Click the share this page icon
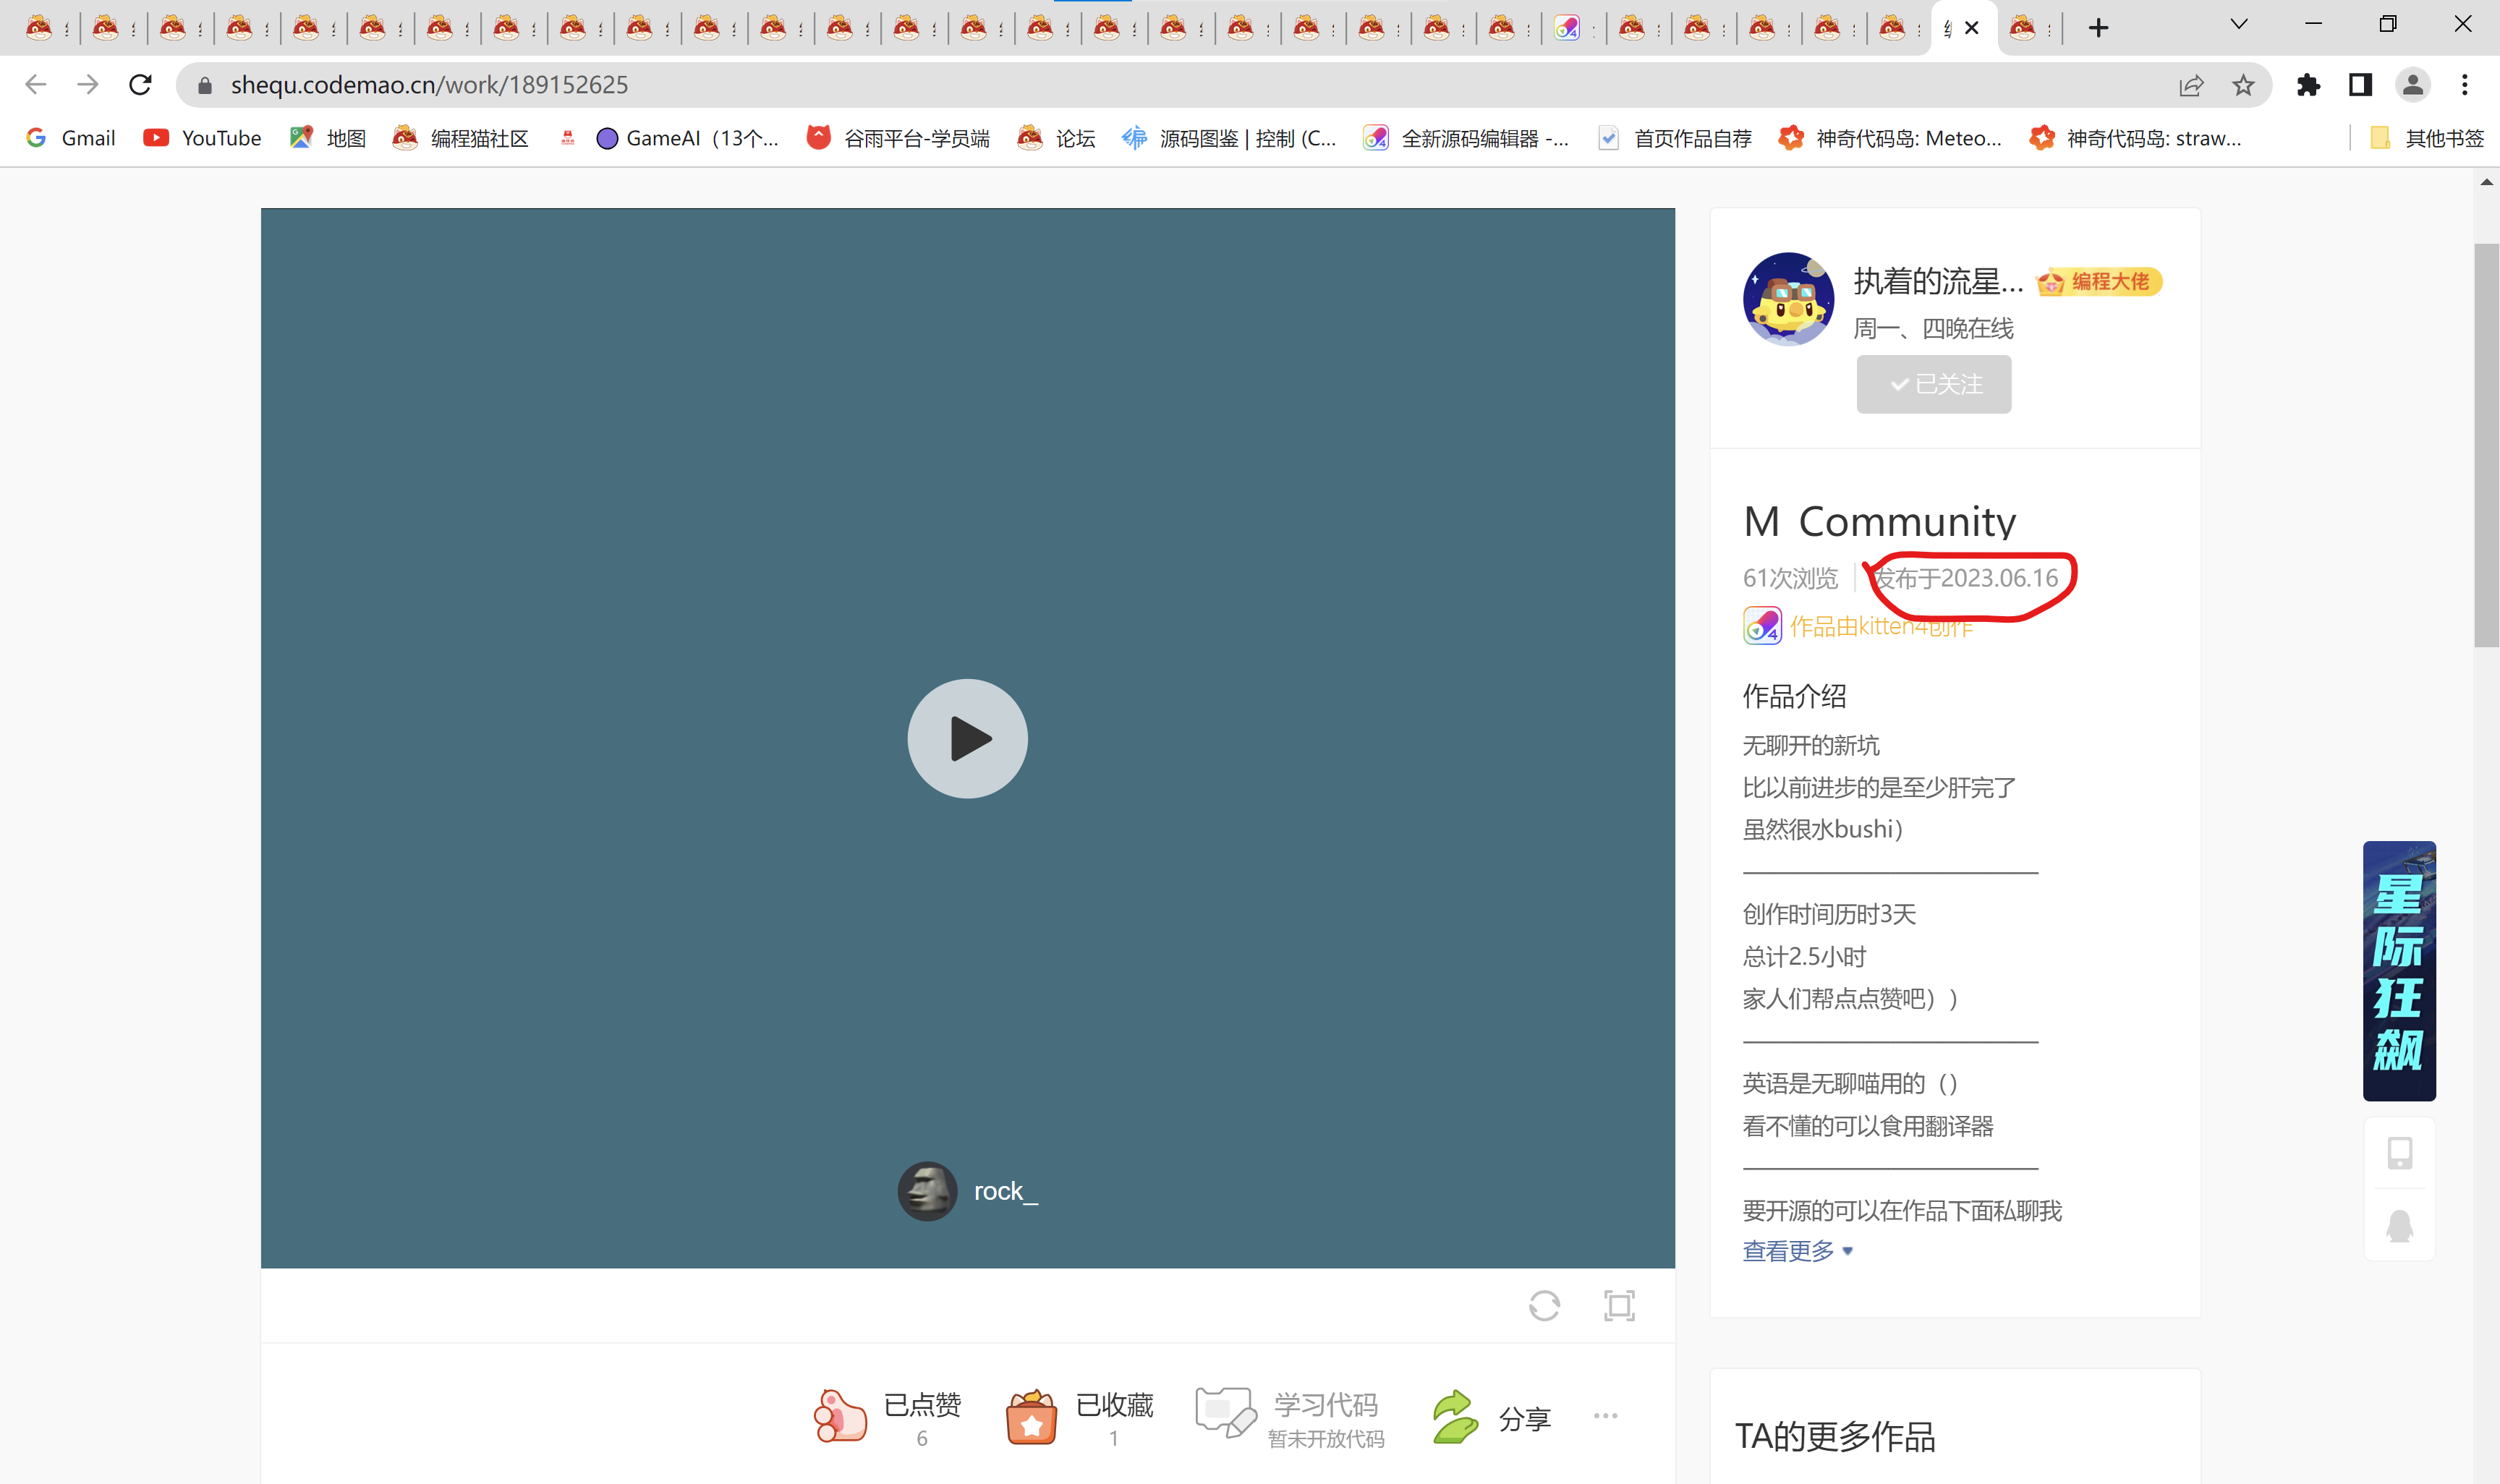 2190,85
